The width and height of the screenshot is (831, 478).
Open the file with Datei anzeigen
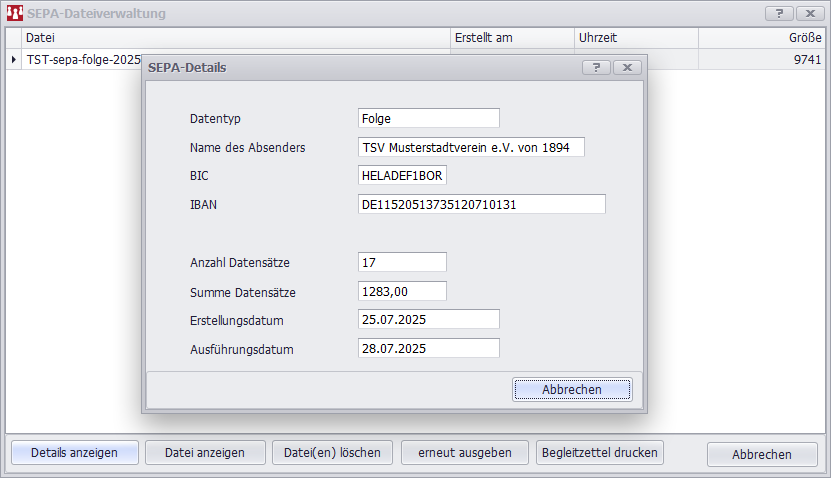[205, 453]
